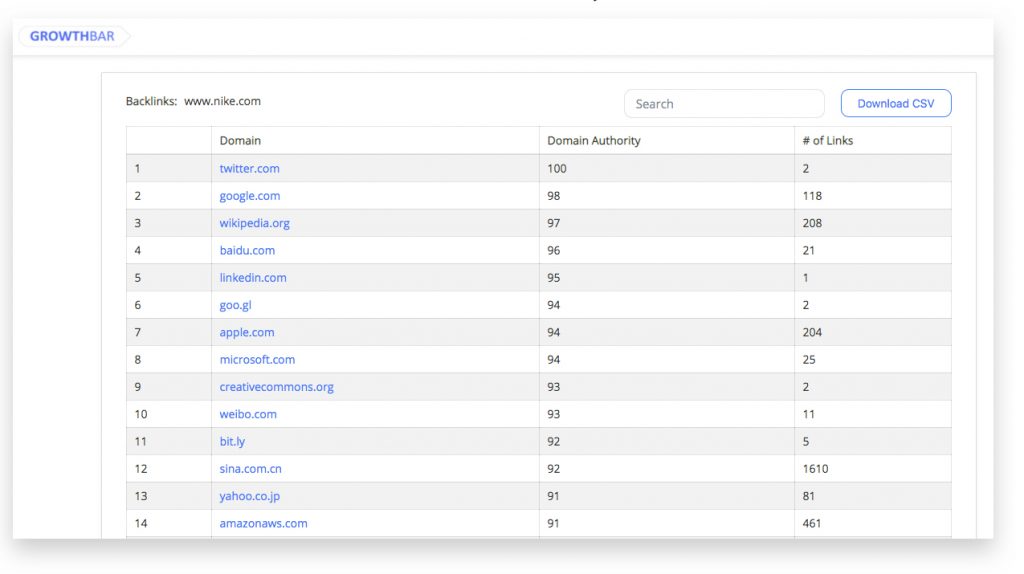The image size is (1024, 574).
Task: Sort by Domain Authority column header
Action: [594, 140]
